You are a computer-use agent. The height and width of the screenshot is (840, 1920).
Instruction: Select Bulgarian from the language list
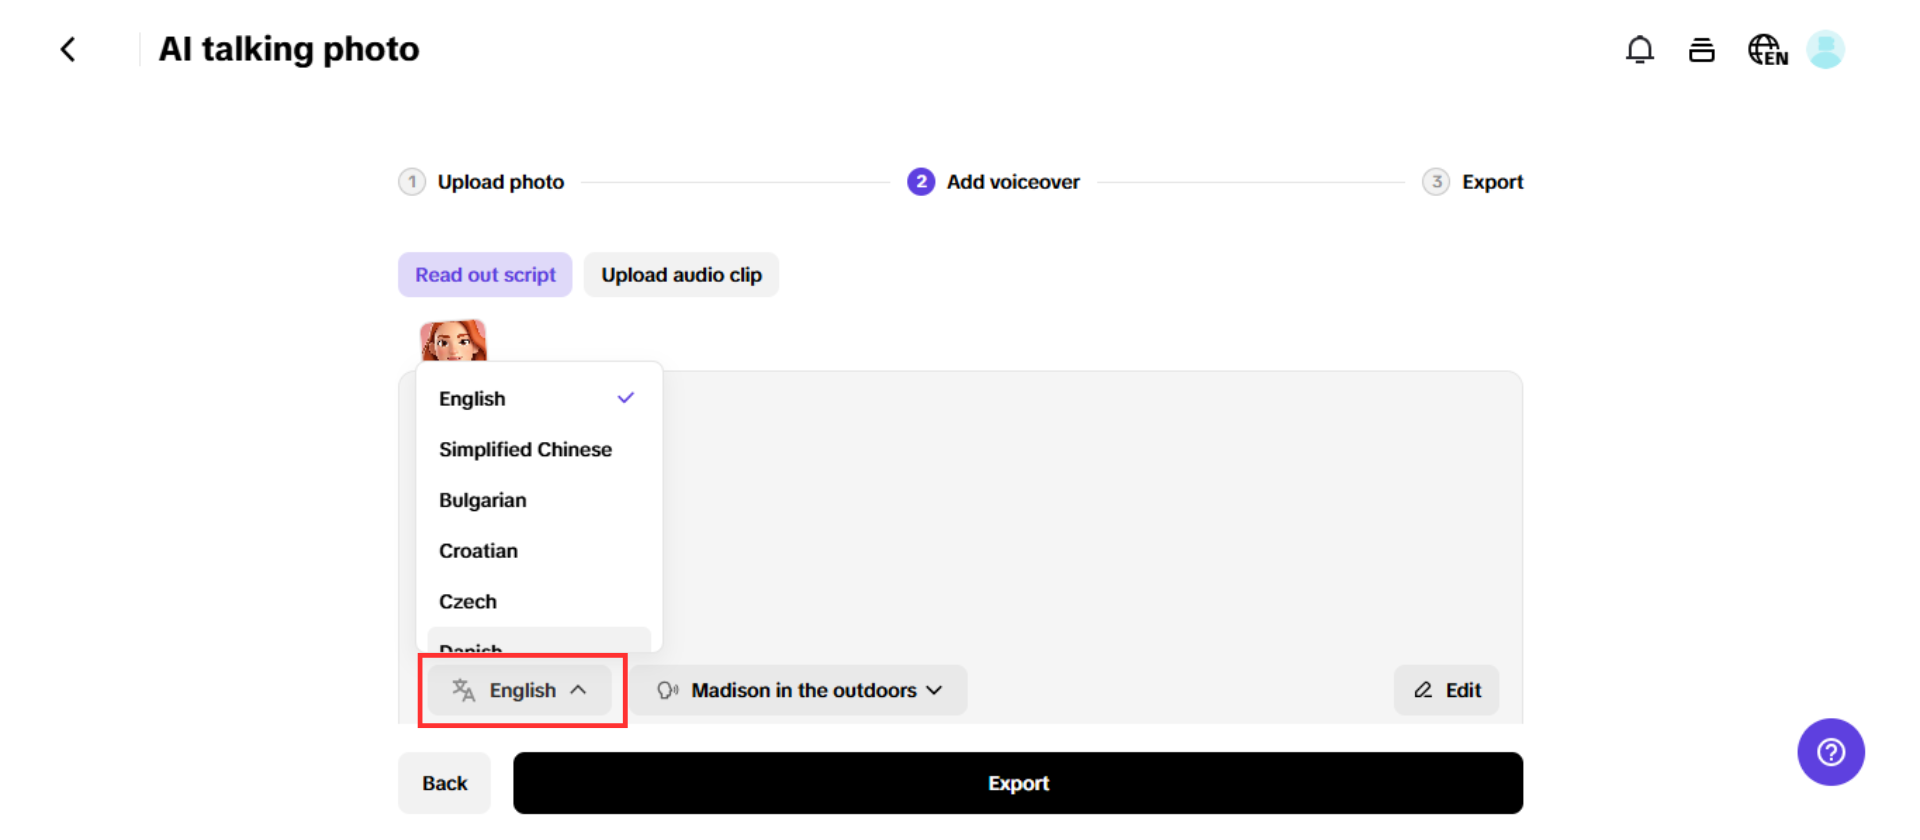483,500
